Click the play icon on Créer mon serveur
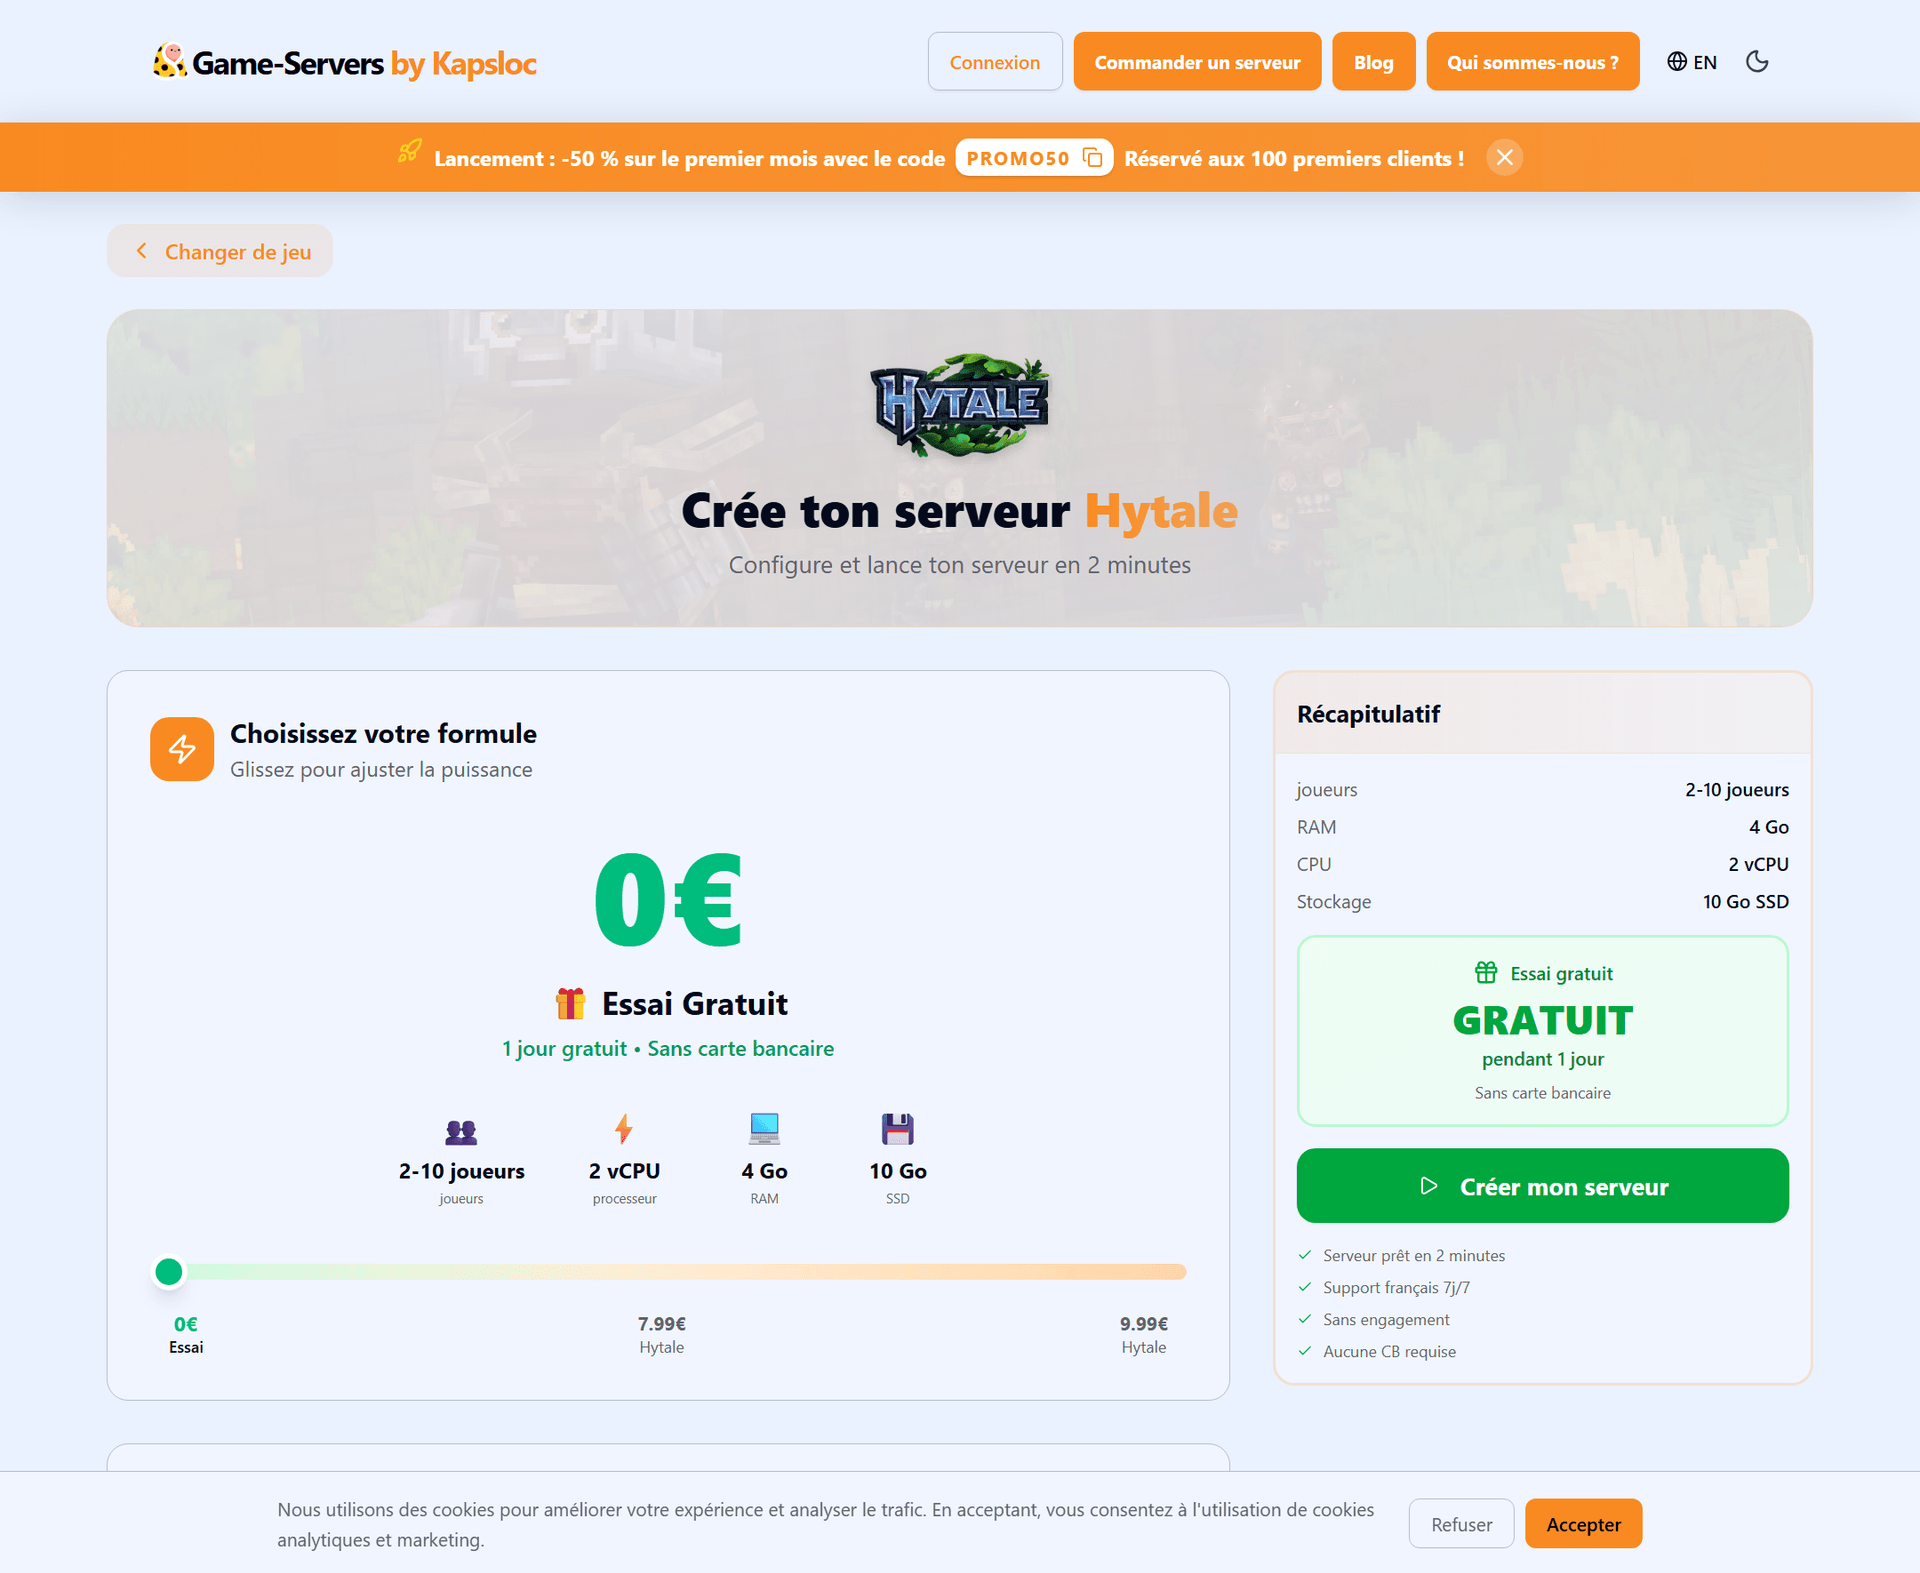 (1429, 1186)
